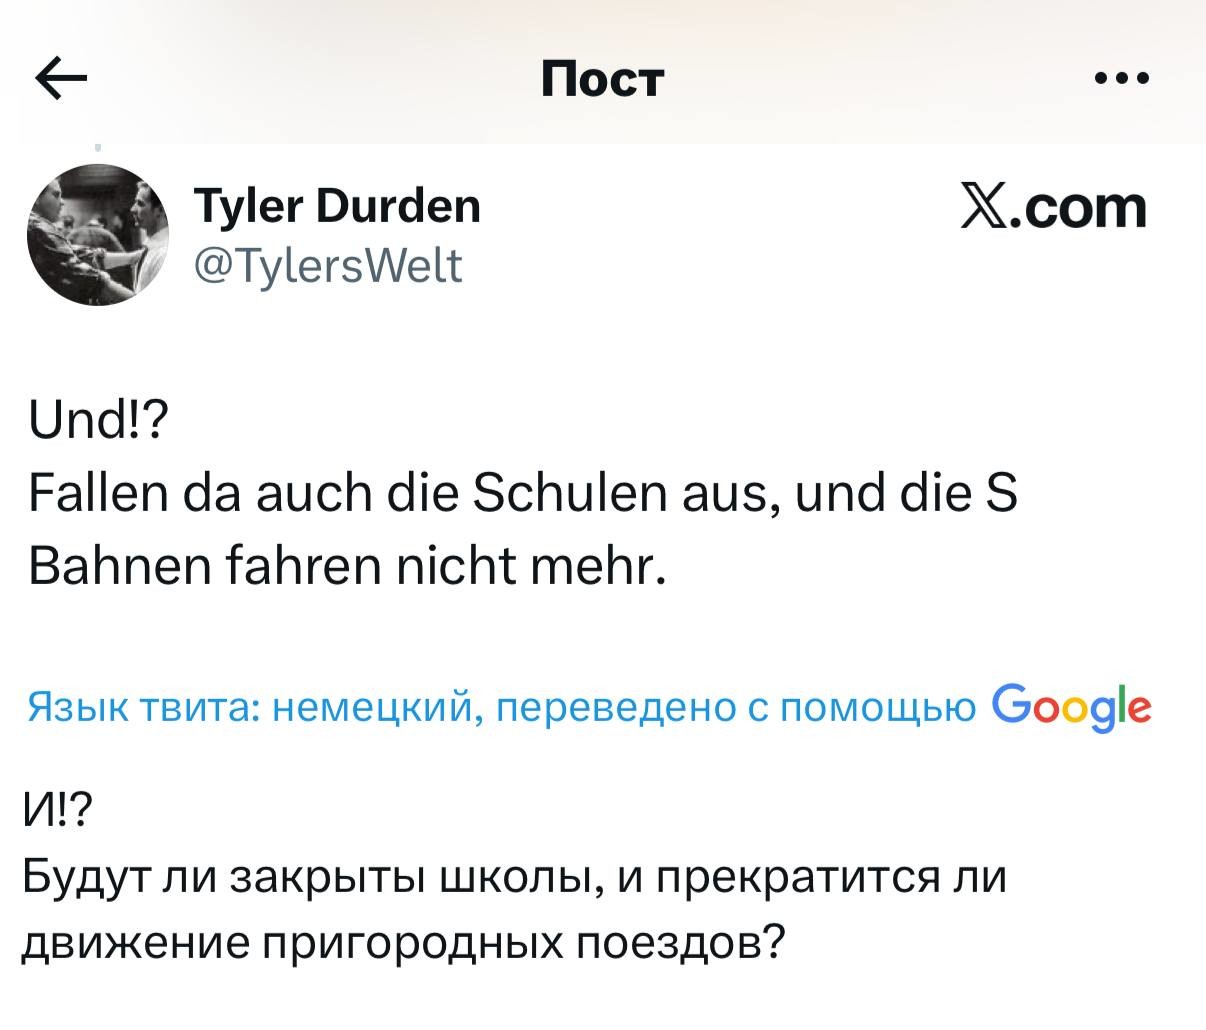Click 'Bahnen fahren nicht mehr.' line
The height and width of the screenshot is (1030, 1206).
[346, 567]
